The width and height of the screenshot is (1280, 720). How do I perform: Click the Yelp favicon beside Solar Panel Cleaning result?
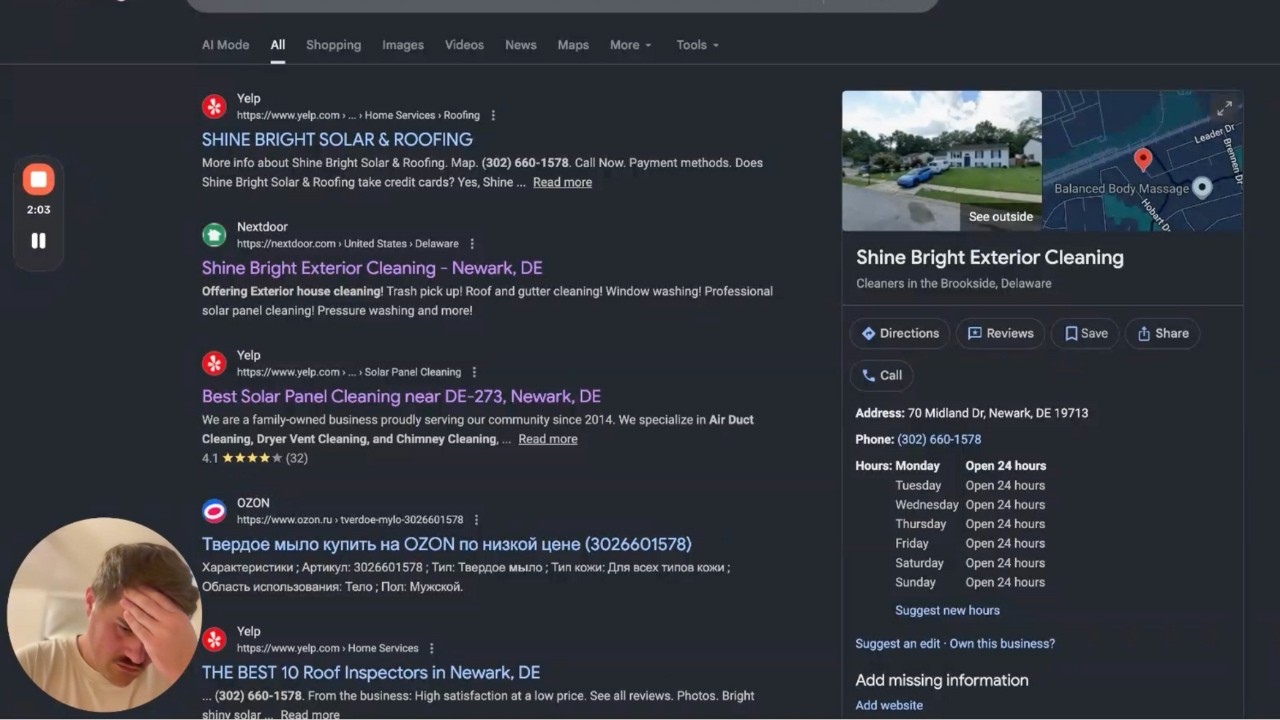click(214, 363)
